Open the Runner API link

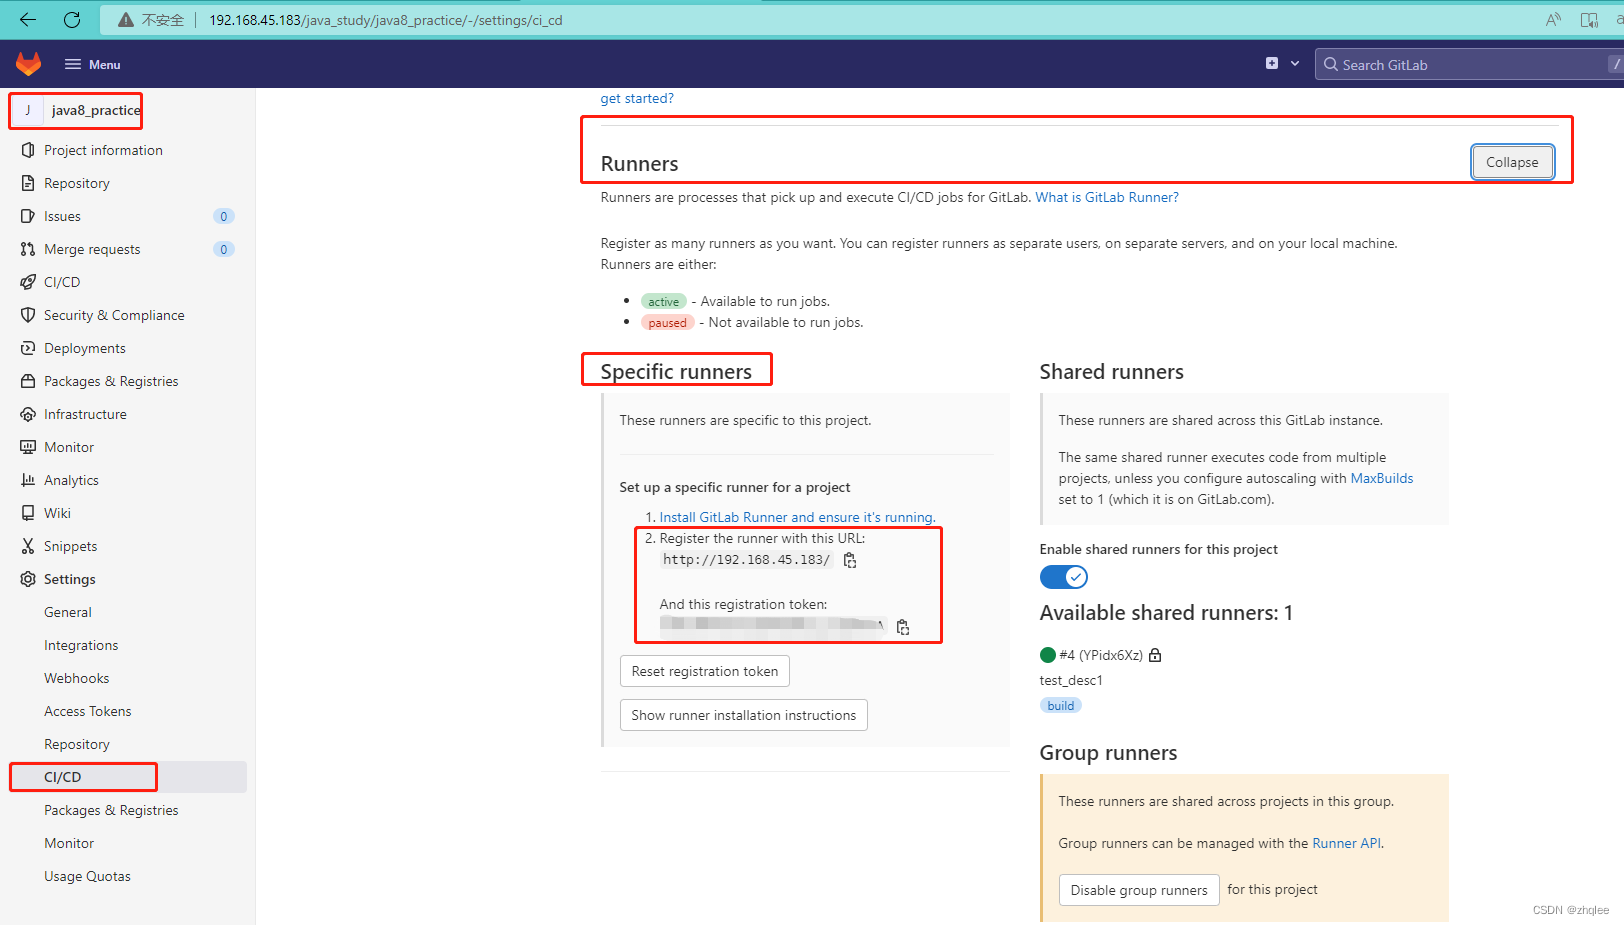pyautogui.click(x=1347, y=843)
